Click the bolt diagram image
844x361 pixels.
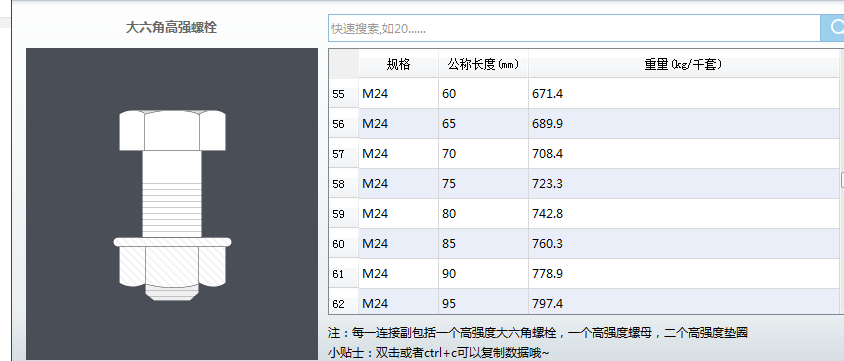(172, 204)
